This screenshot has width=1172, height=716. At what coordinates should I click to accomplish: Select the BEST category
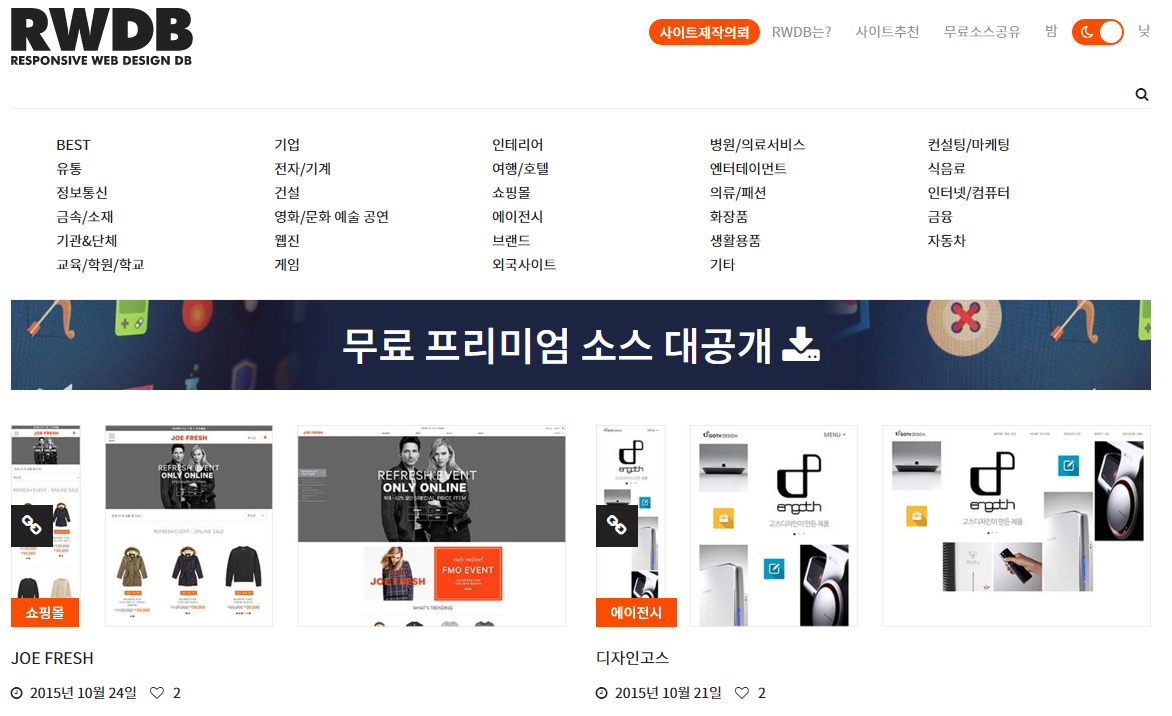[x=73, y=145]
